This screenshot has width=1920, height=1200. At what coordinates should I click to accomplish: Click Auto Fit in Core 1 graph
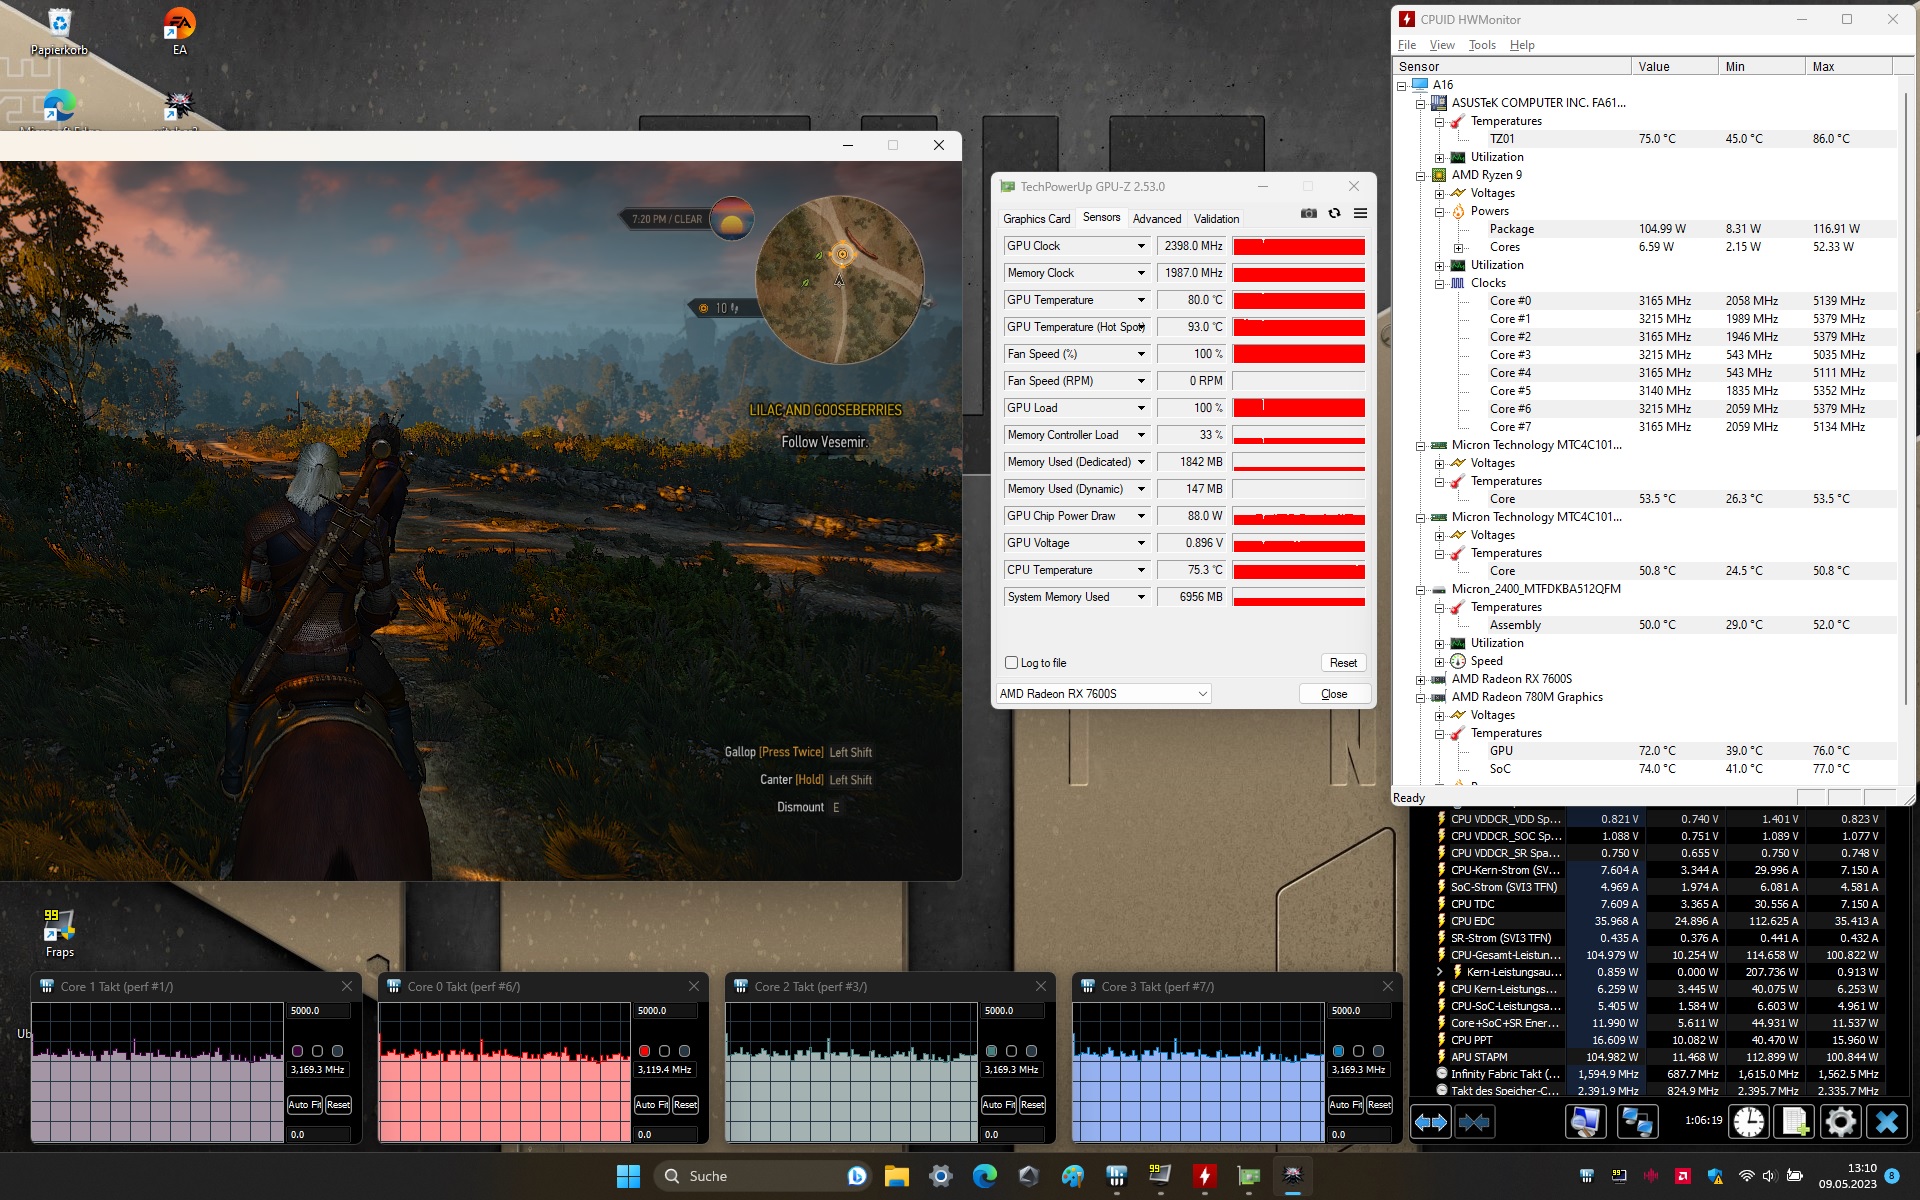pos(304,1105)
